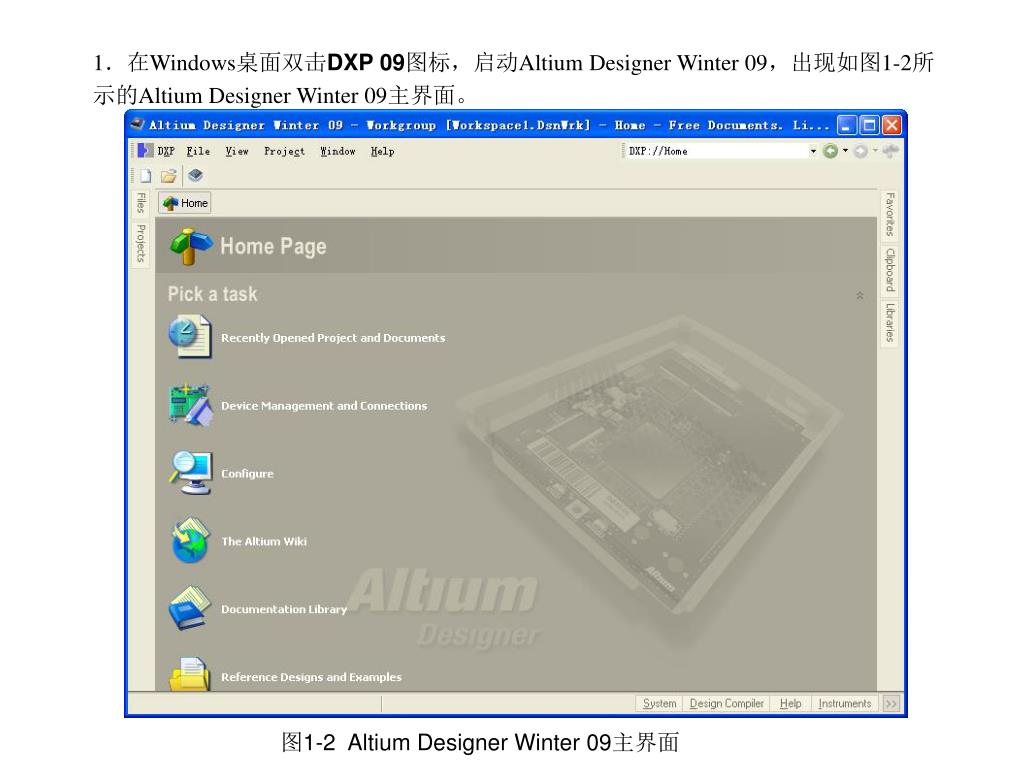Screen dimensions: 1024x768
Task: Open The Altium Wiki link
Action: [264, 541]
